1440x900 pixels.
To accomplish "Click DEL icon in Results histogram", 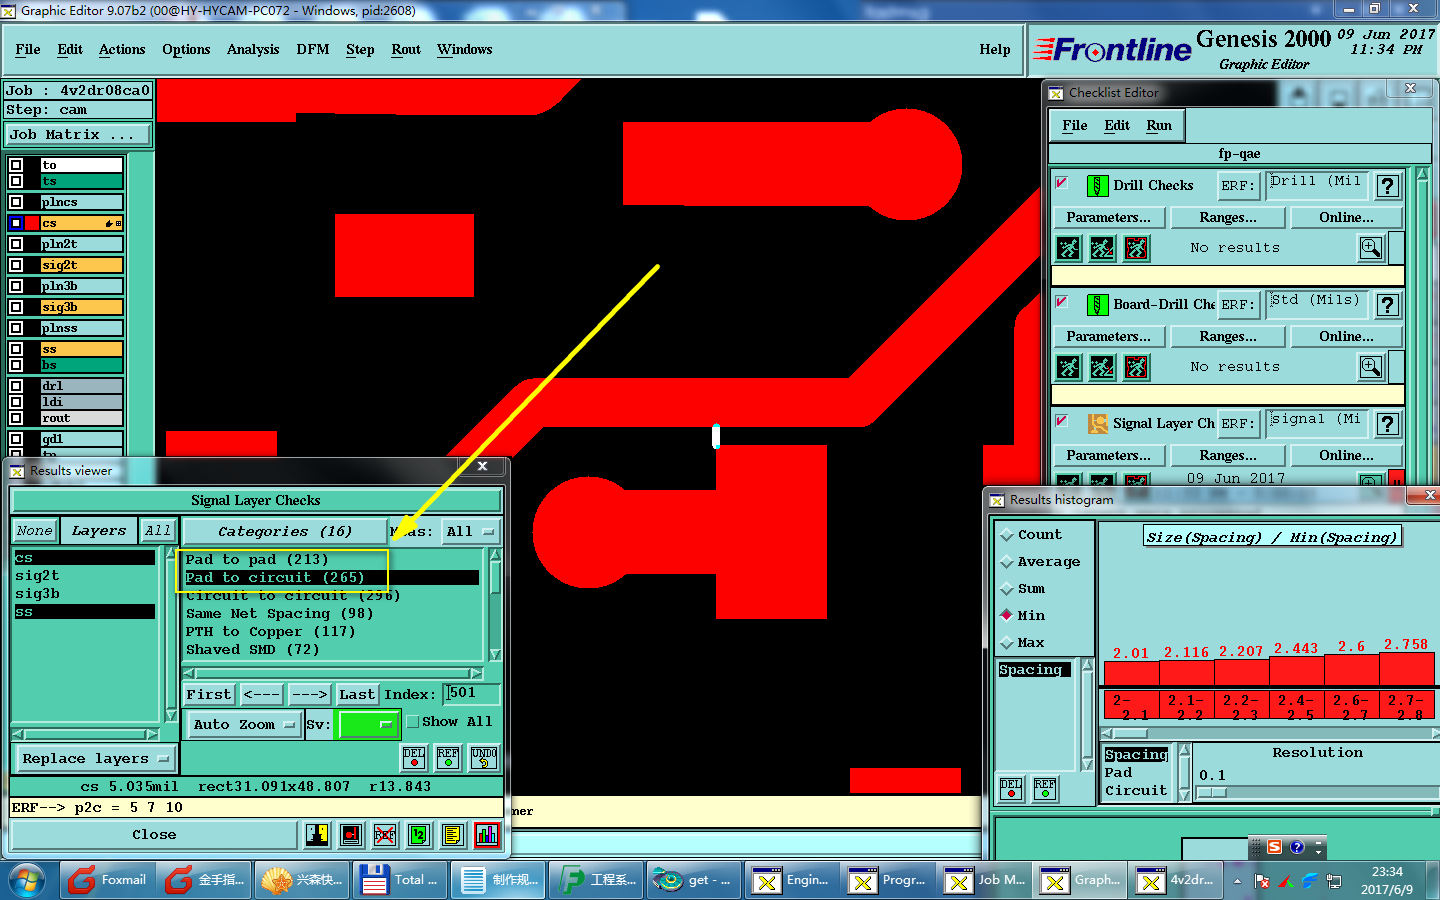I will pyautogui.click(x=1011, y=789).
